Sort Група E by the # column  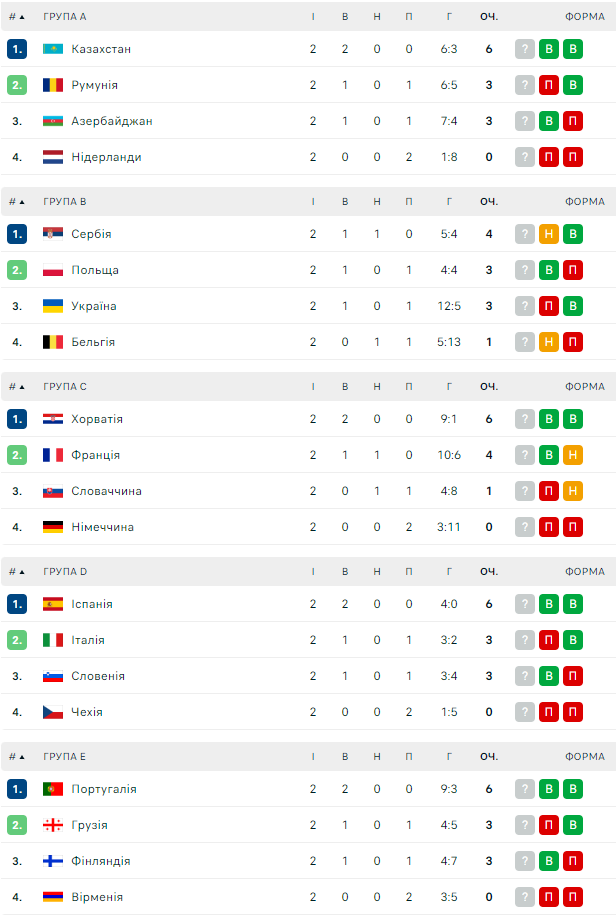pos(16,756)
